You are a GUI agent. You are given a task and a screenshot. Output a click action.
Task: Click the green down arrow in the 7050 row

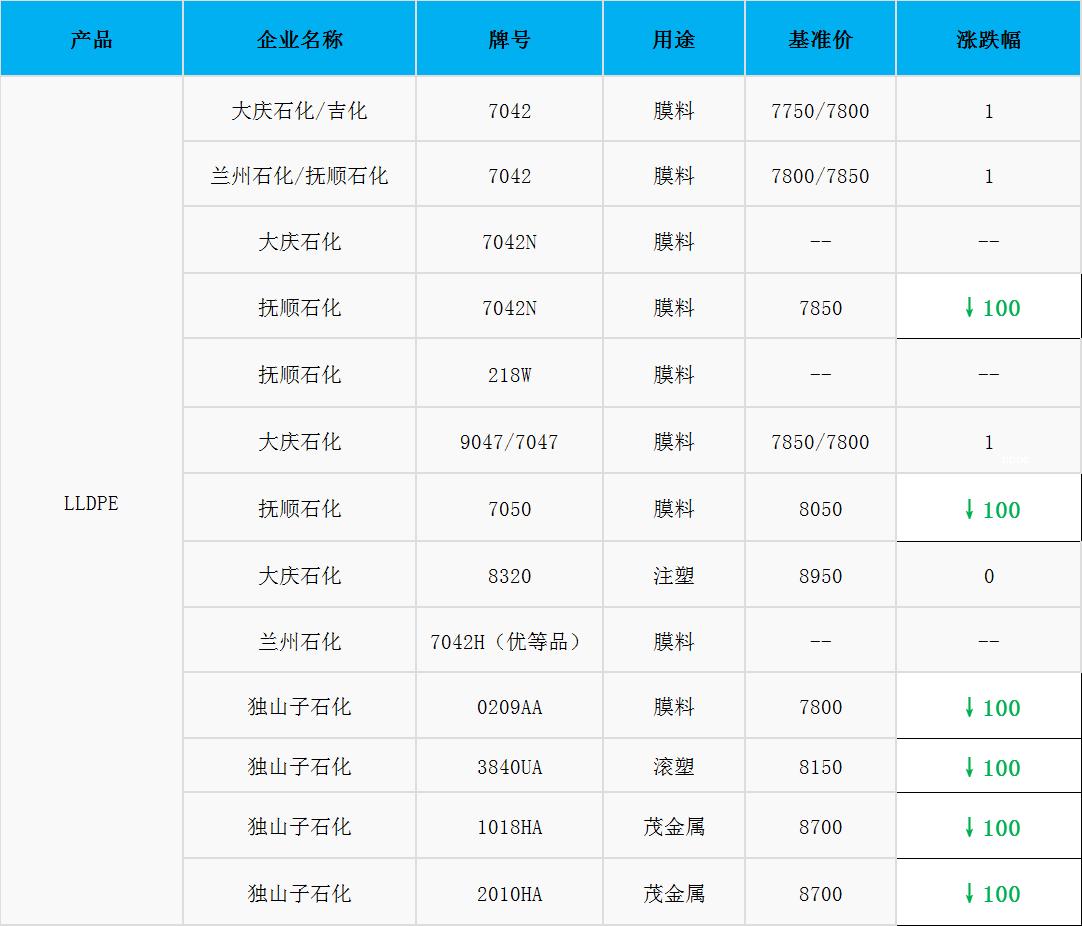pyautogui.click(x=969, y=509)
